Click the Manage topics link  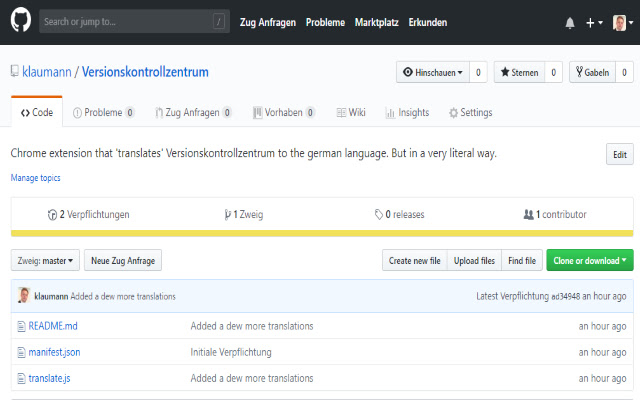coord(36,178)
